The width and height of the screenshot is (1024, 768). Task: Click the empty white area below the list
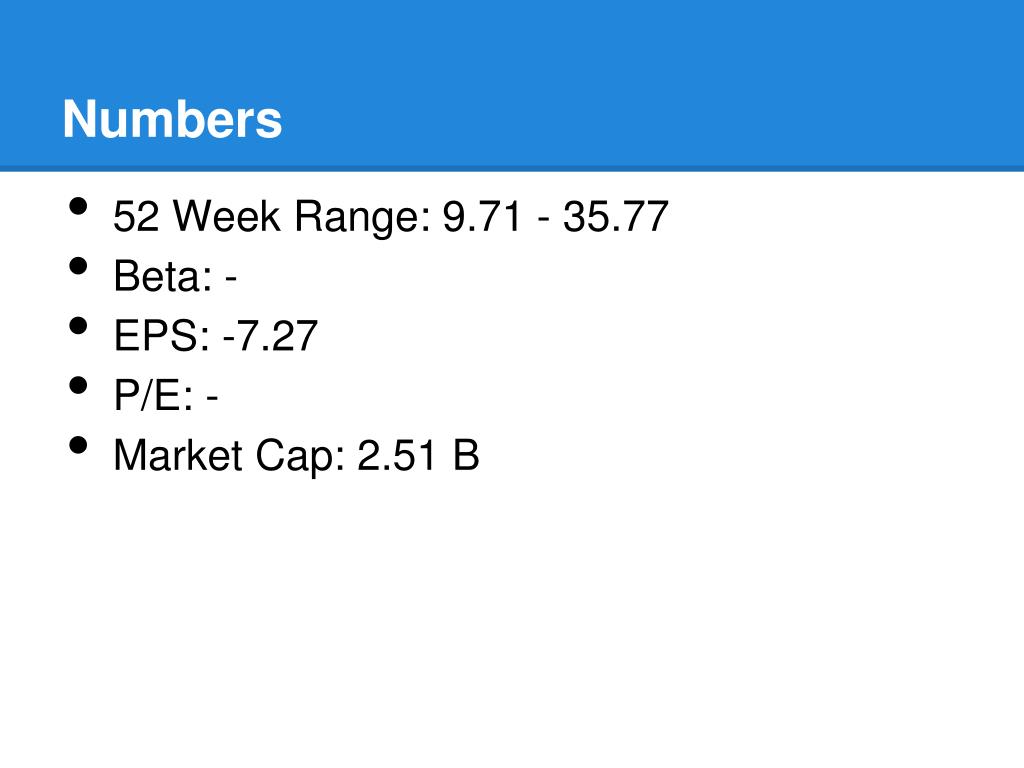pyautogui.click(x=512, y=620)
